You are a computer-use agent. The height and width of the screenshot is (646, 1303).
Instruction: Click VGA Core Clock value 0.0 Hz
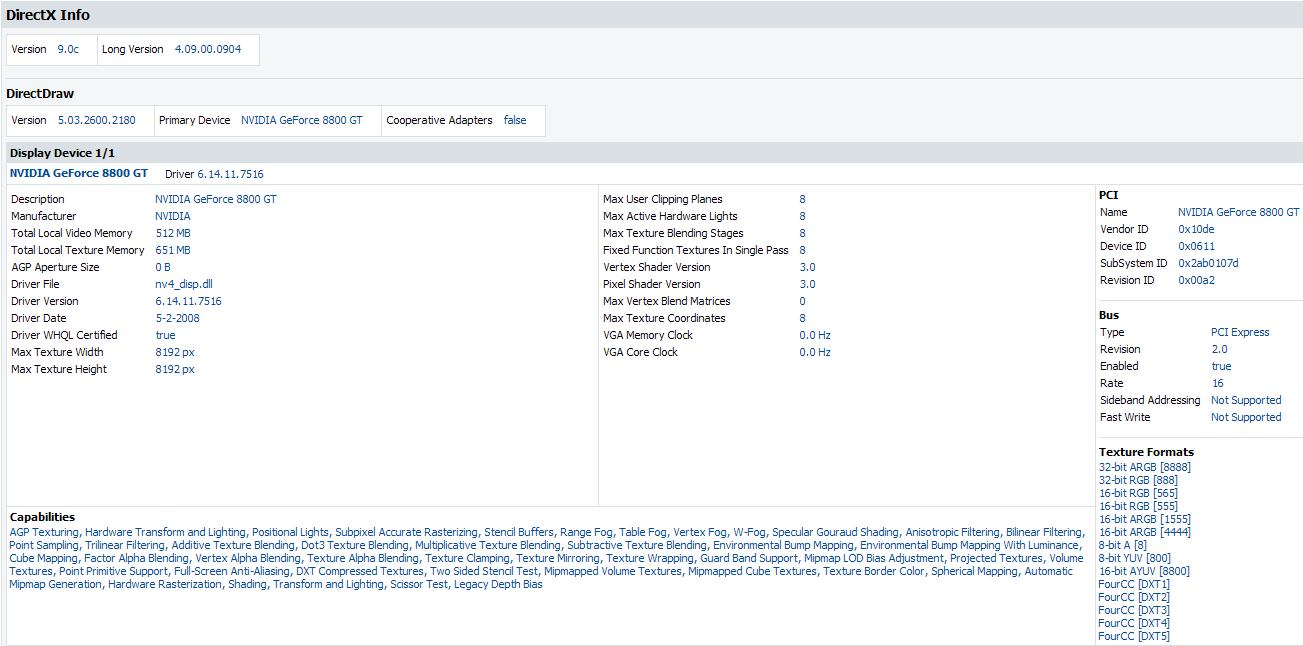click(815, 352)
